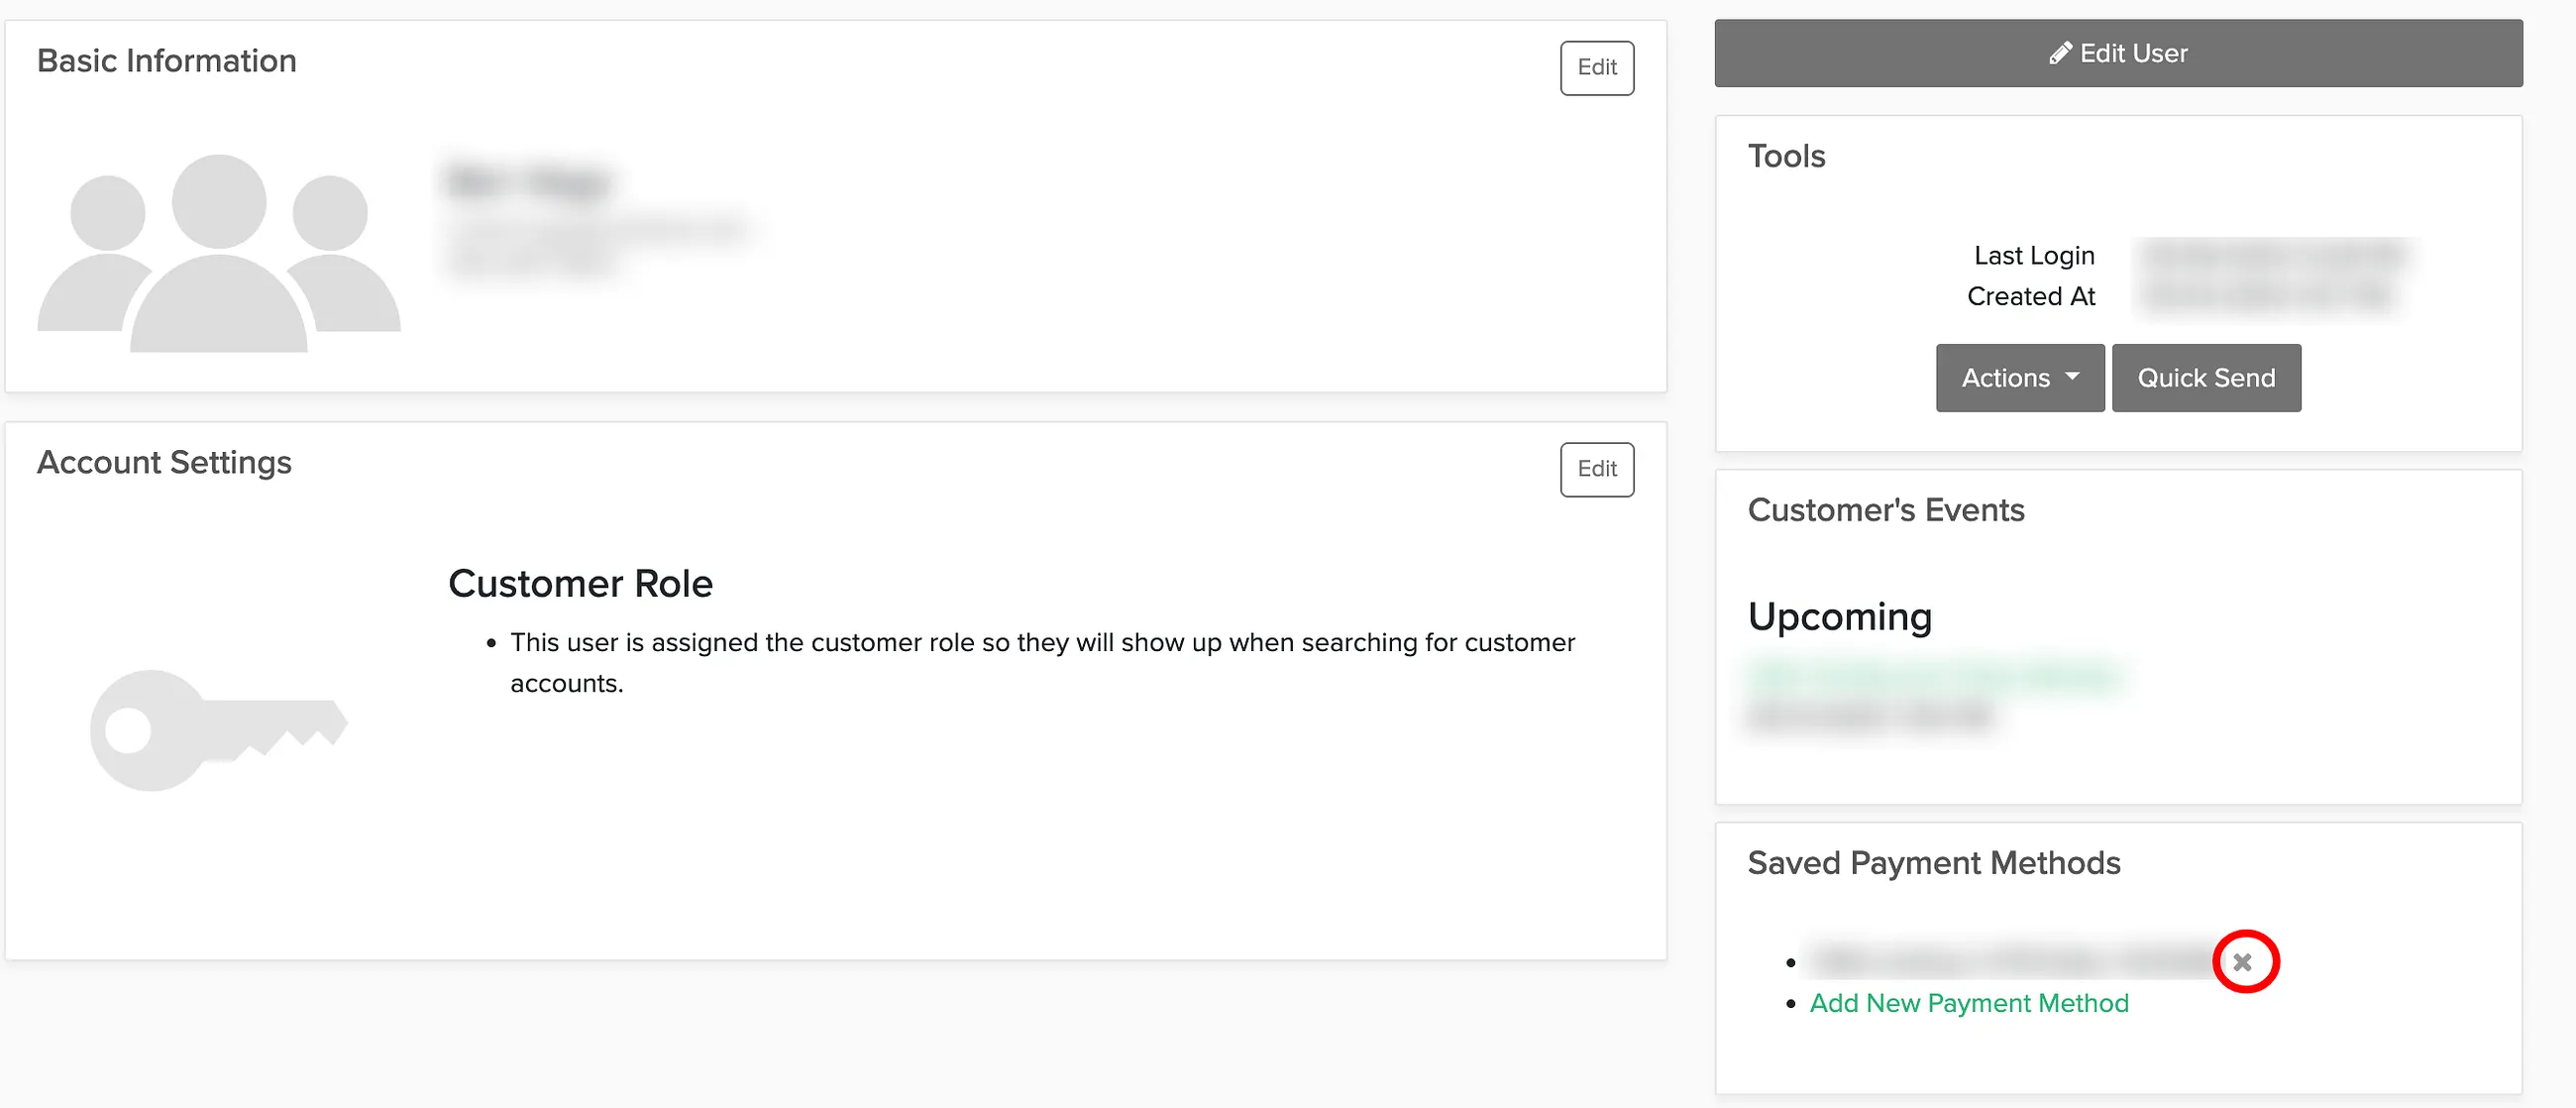
Task: Click the Add New Payment Method link
Action: click(1969, 1003)
